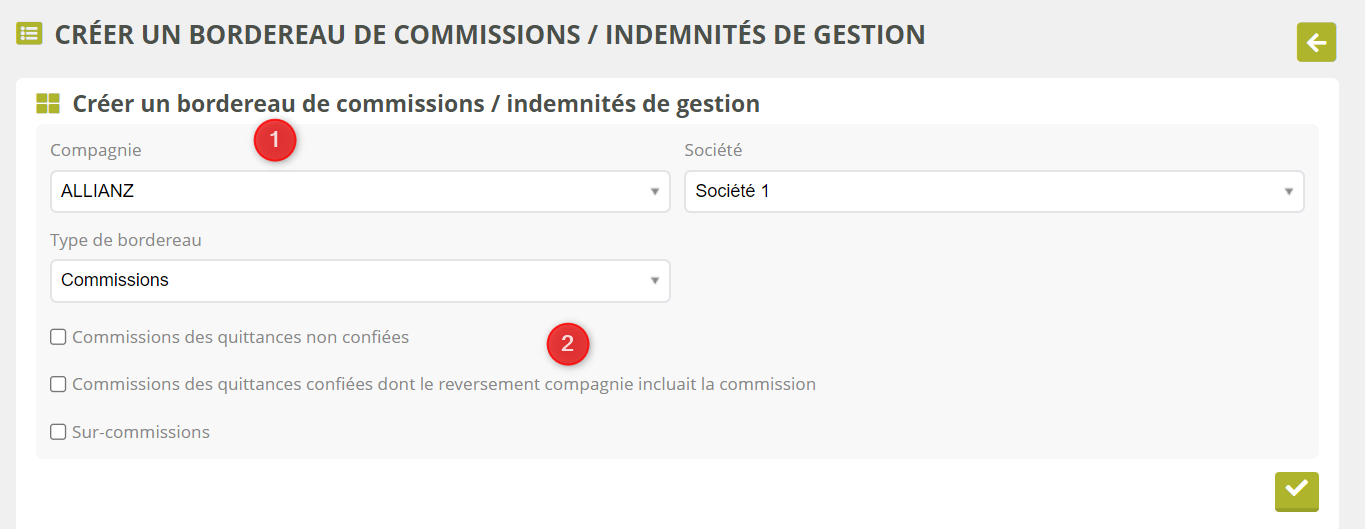1365x529 pixels.
Task: Click the 'Société' field label
Action: pos(713,150)
